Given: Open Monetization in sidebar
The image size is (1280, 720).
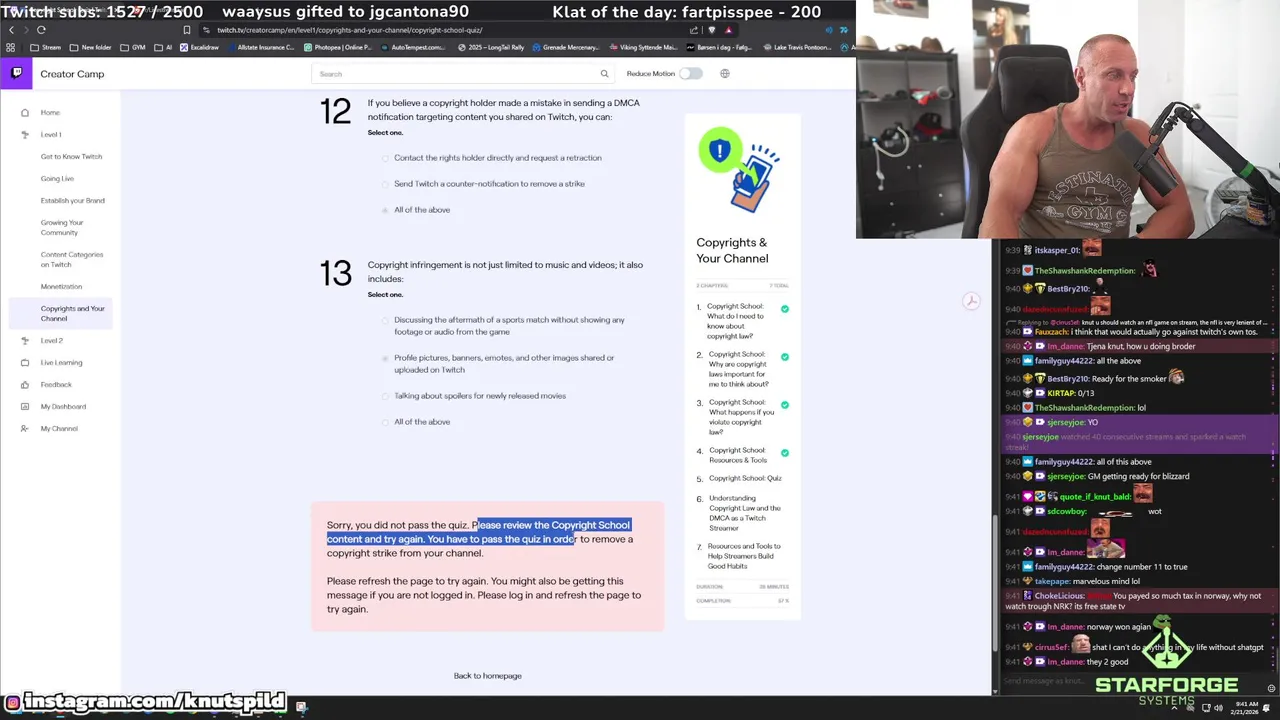Looking at the screenshot, I should pyautogui.click(x=61, y=286).
